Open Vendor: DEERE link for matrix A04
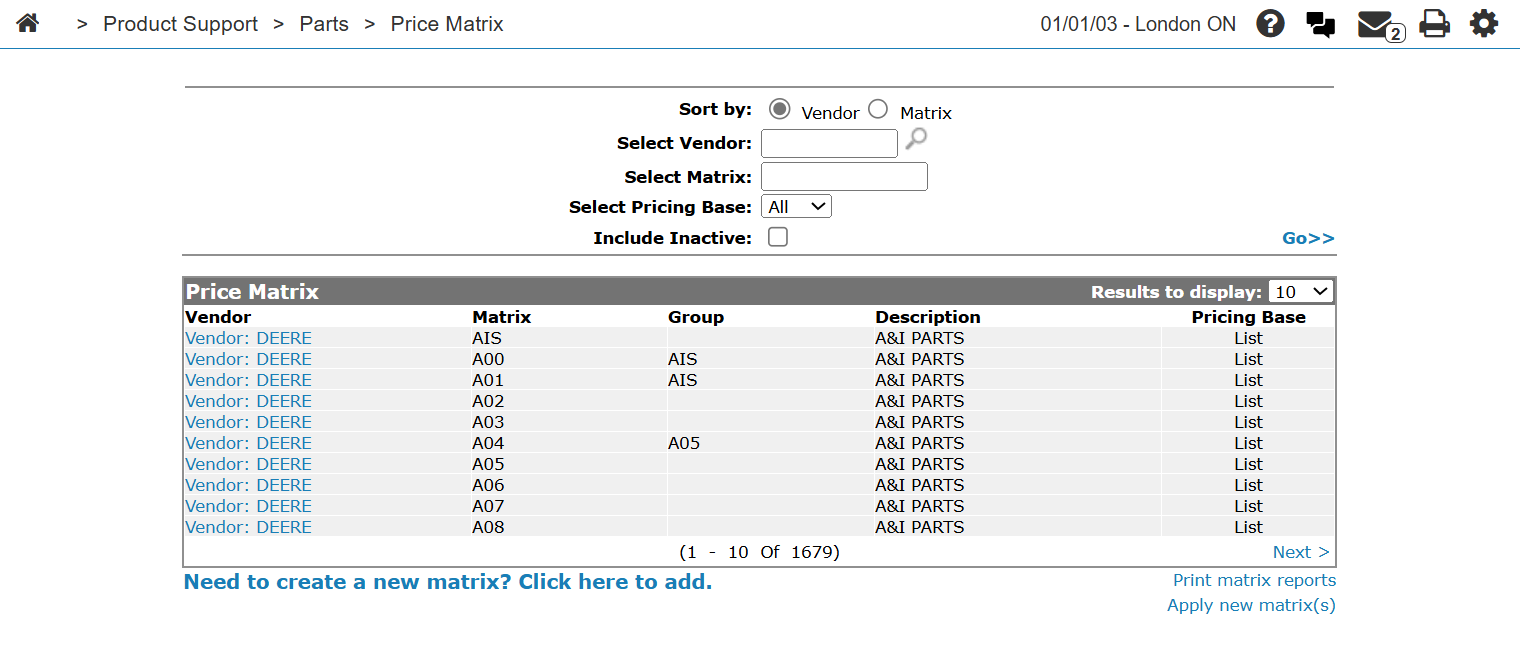Viewport: 1520px width, 655px height. pyautogui.click(x=248, y=443)
